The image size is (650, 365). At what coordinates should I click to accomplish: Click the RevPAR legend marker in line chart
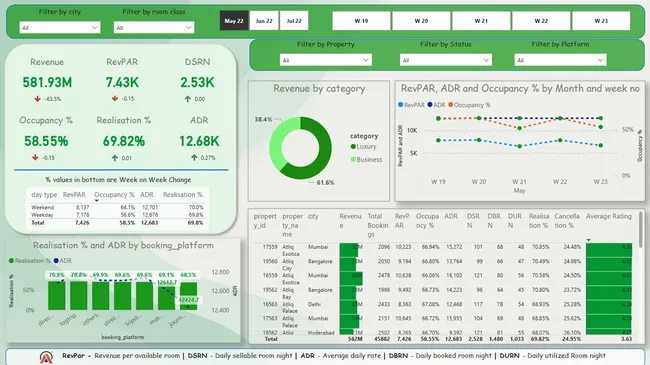tap(400, 105)
